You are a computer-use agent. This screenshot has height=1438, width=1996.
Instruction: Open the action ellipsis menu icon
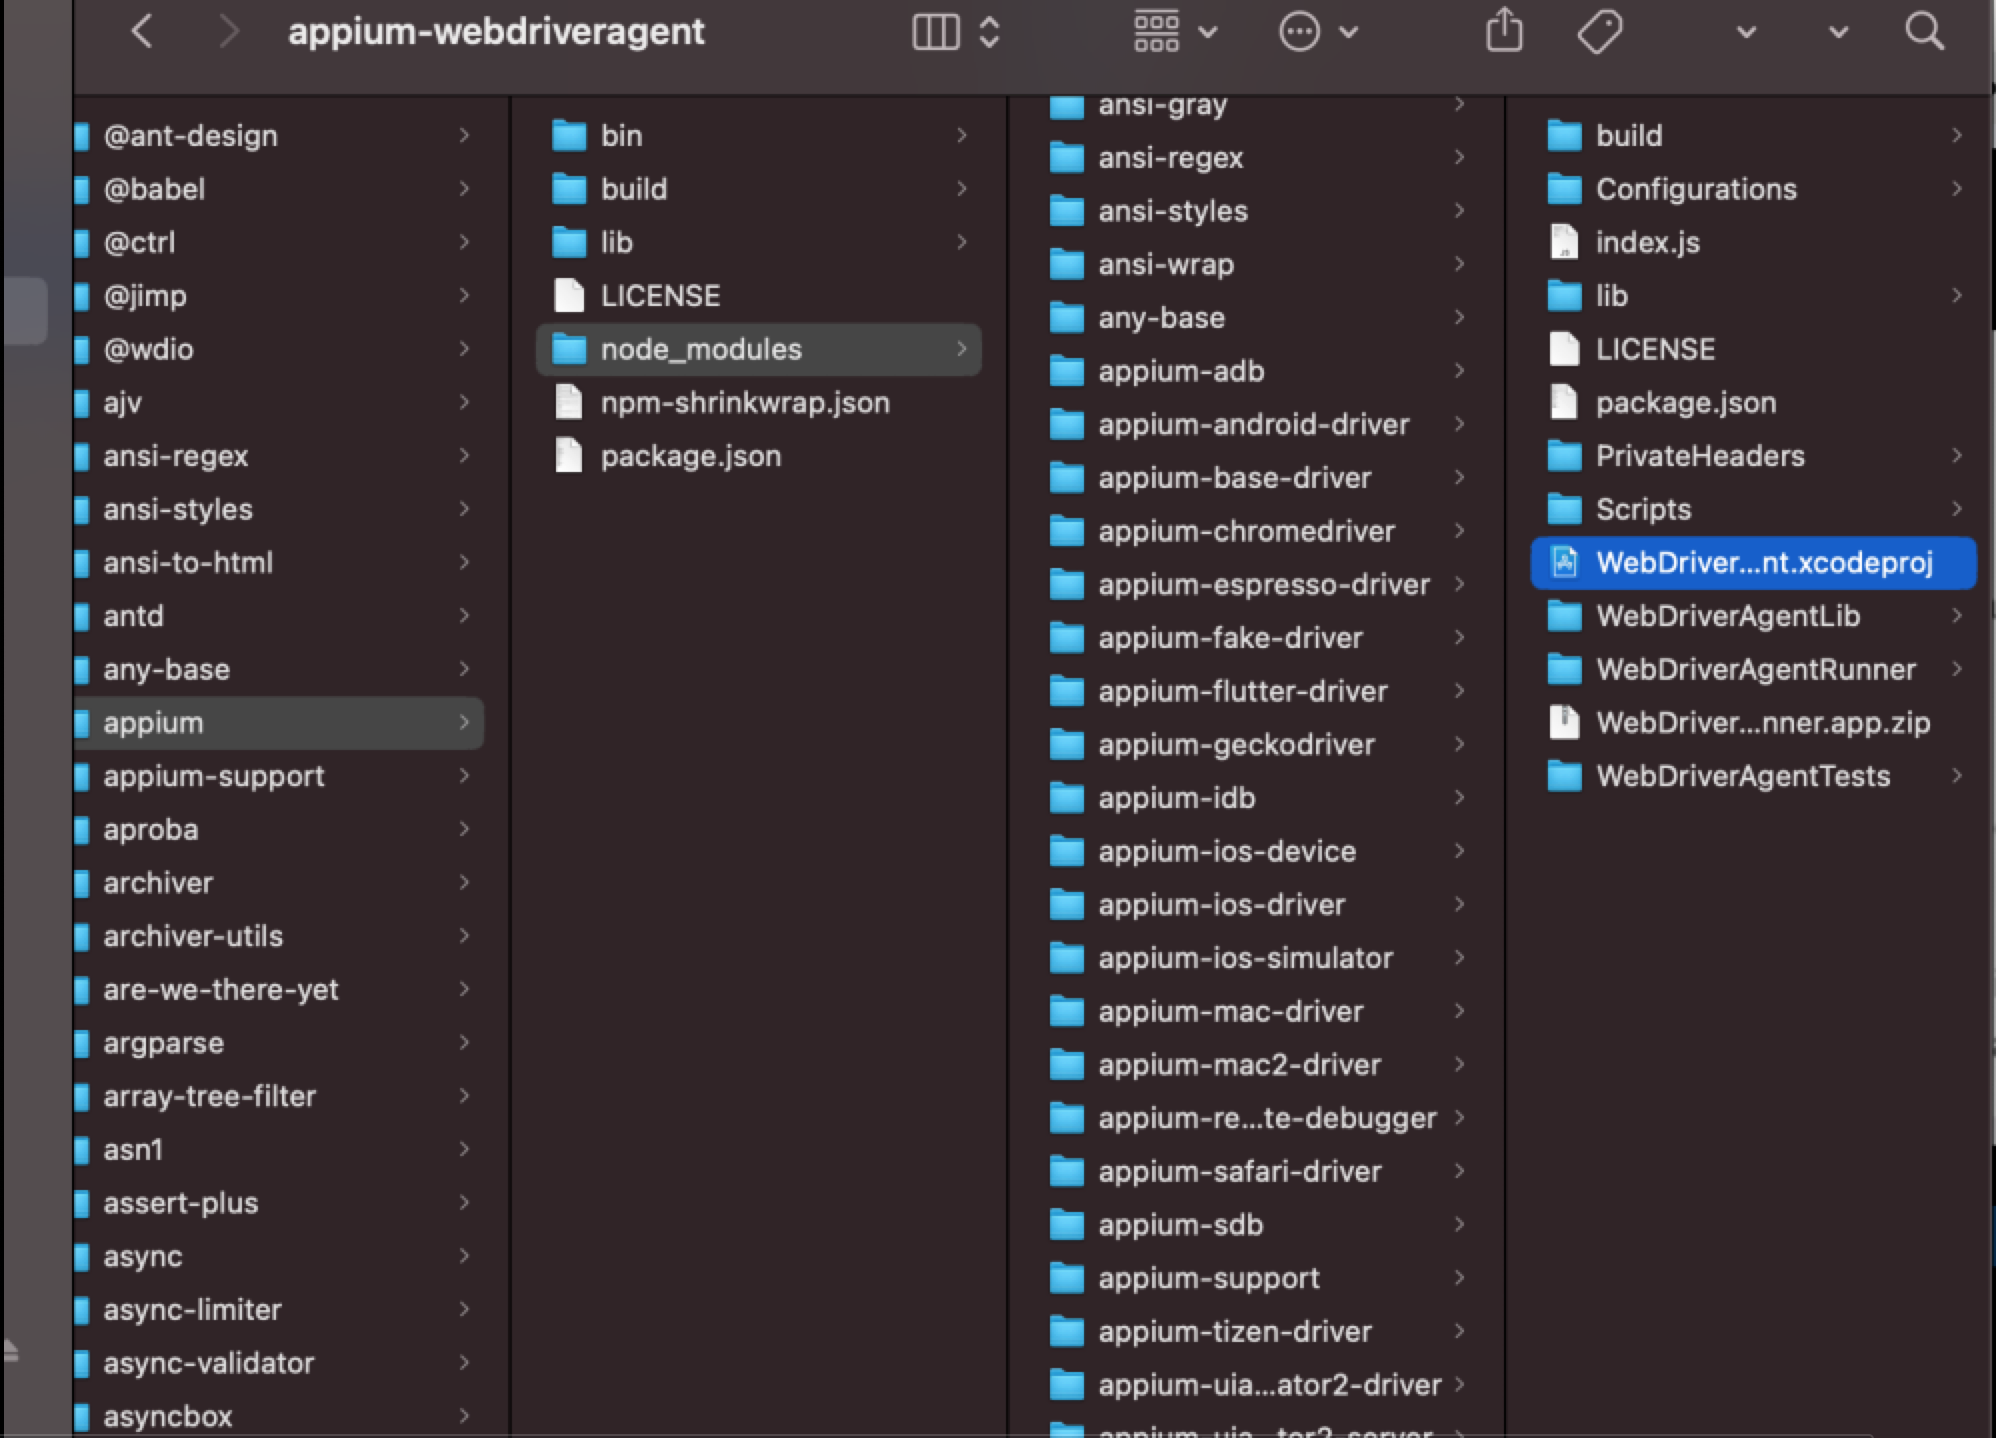click(1299, 32)
